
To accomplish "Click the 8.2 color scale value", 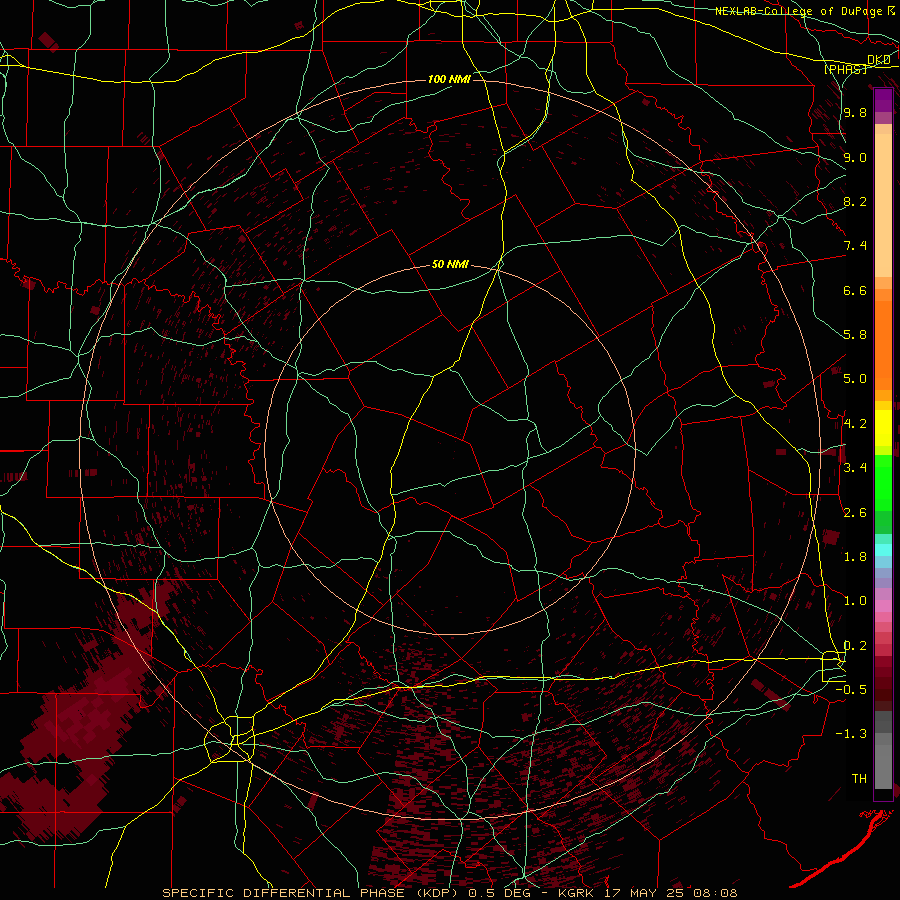I will click(855, 201).
